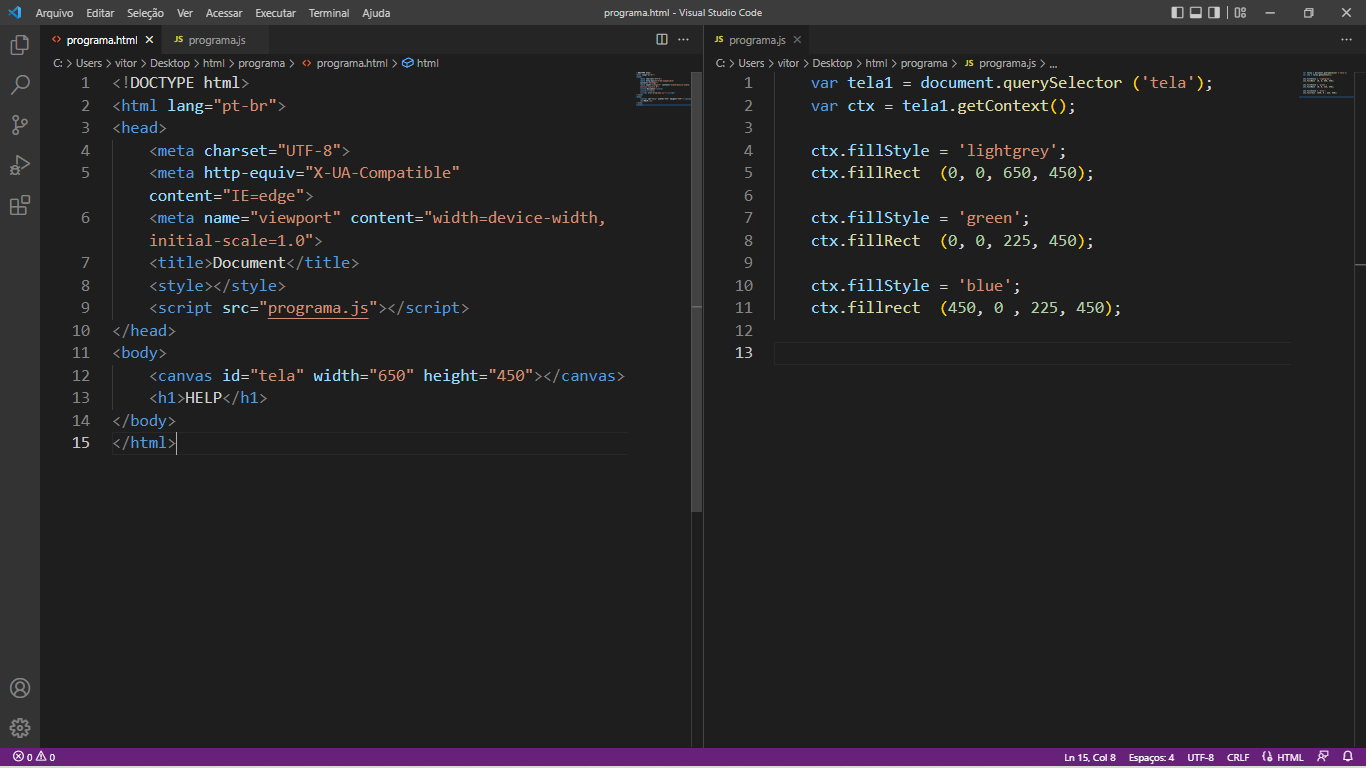The width and height of the screenshot is (1366, 768).
Task: Click line number 15 in left editor
Action: [80, 443]
